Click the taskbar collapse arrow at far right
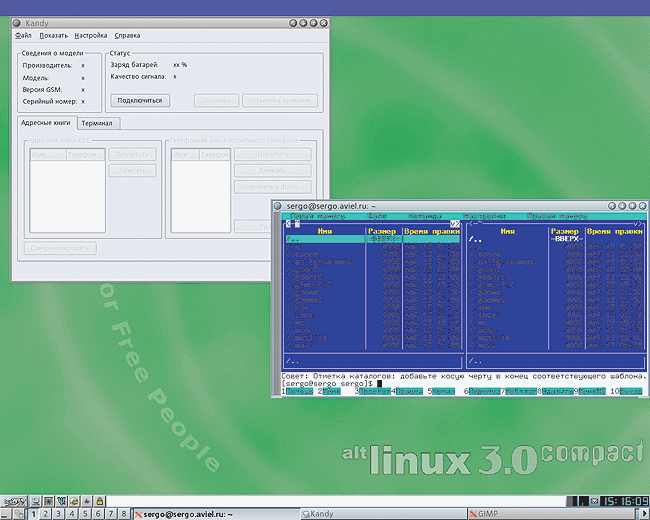This screenshot has height=520, width=650. pyautogui.click(x=645, y=514)
